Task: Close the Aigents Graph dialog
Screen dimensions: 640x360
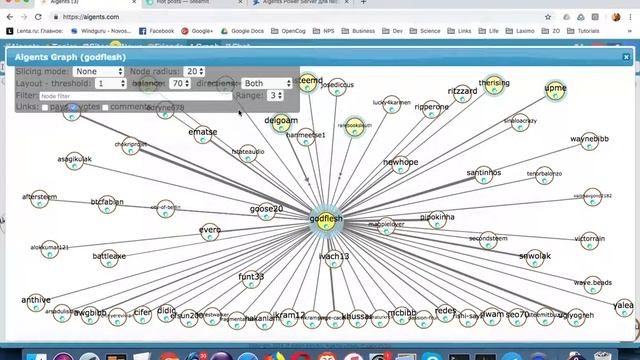Action: click(x=626, y=57)
